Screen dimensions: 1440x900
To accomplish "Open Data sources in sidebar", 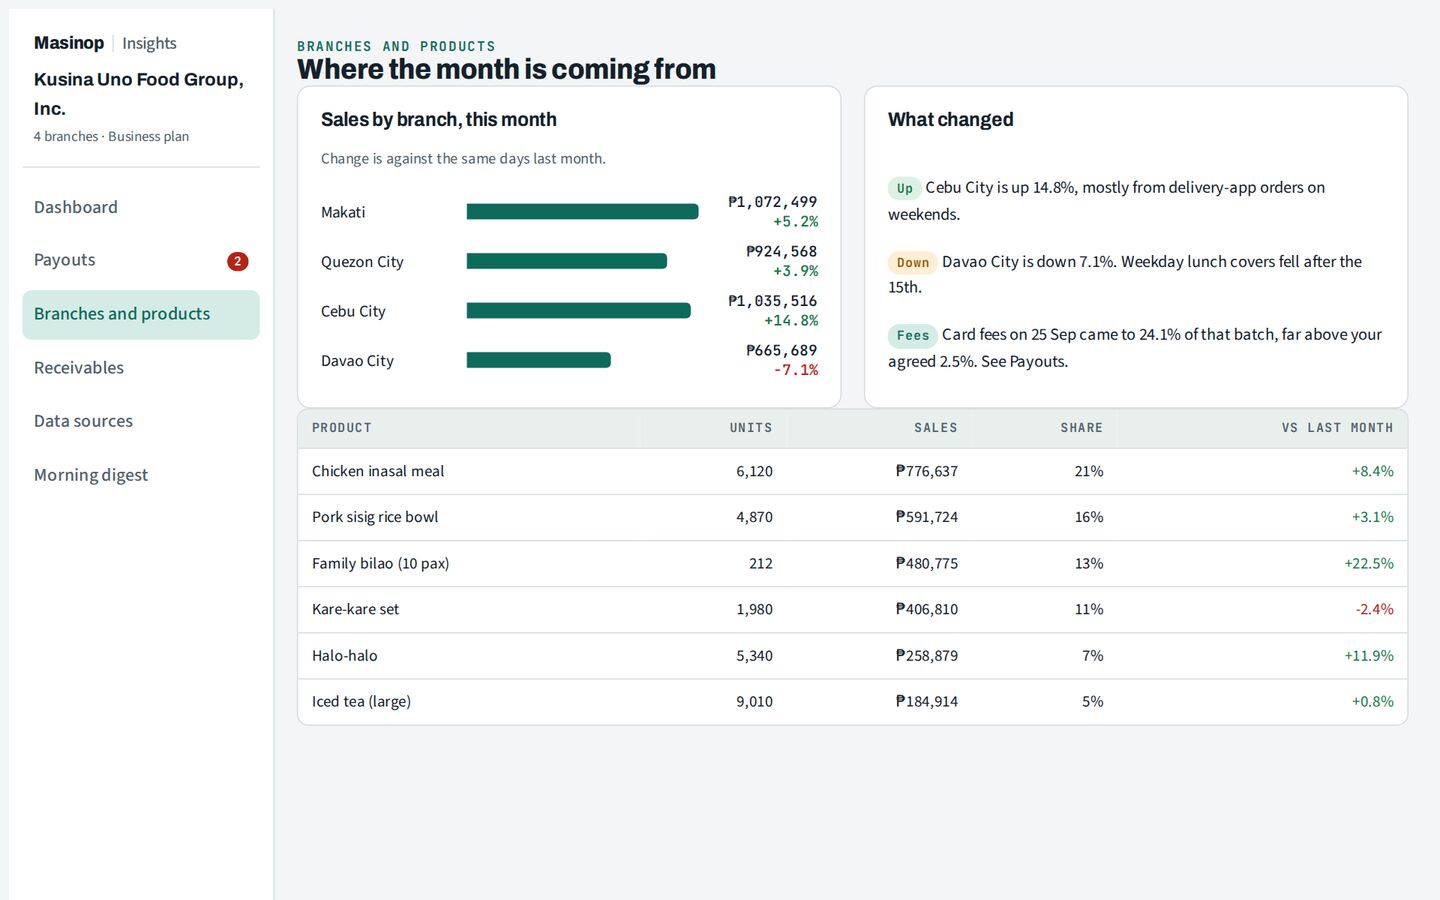I will 141,421.
